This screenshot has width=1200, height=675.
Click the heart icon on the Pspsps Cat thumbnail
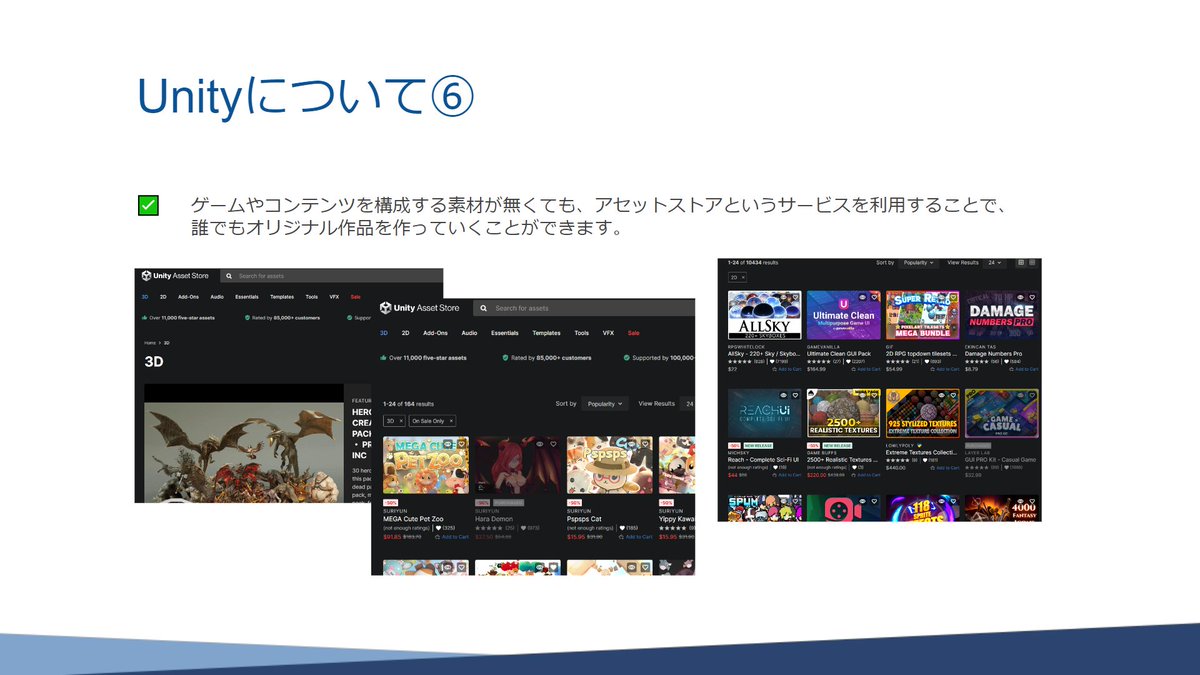[645, 444]
